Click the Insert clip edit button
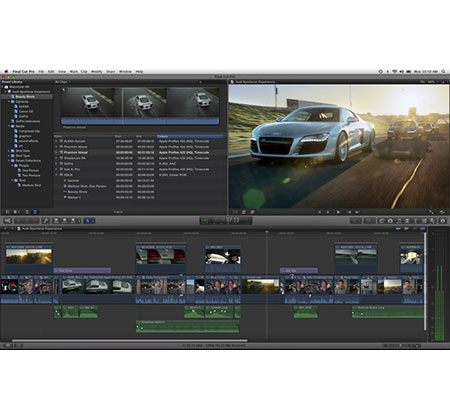 click(65, 221)
